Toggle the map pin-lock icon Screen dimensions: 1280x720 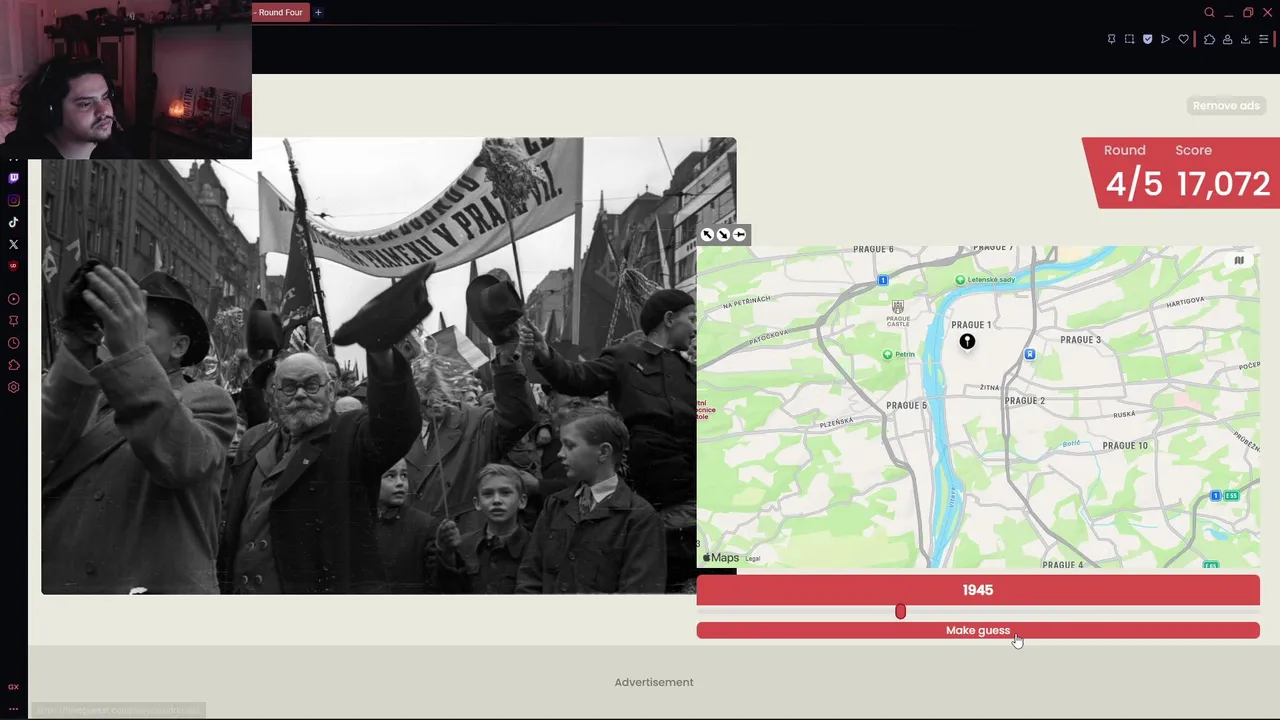(x=739, y=235)
